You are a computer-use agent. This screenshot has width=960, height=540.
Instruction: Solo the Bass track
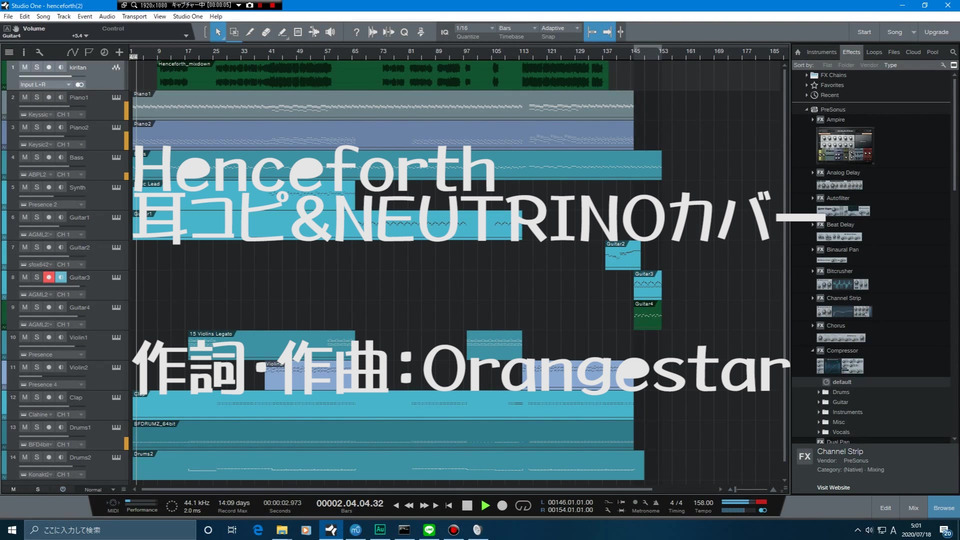click(37, 157)
